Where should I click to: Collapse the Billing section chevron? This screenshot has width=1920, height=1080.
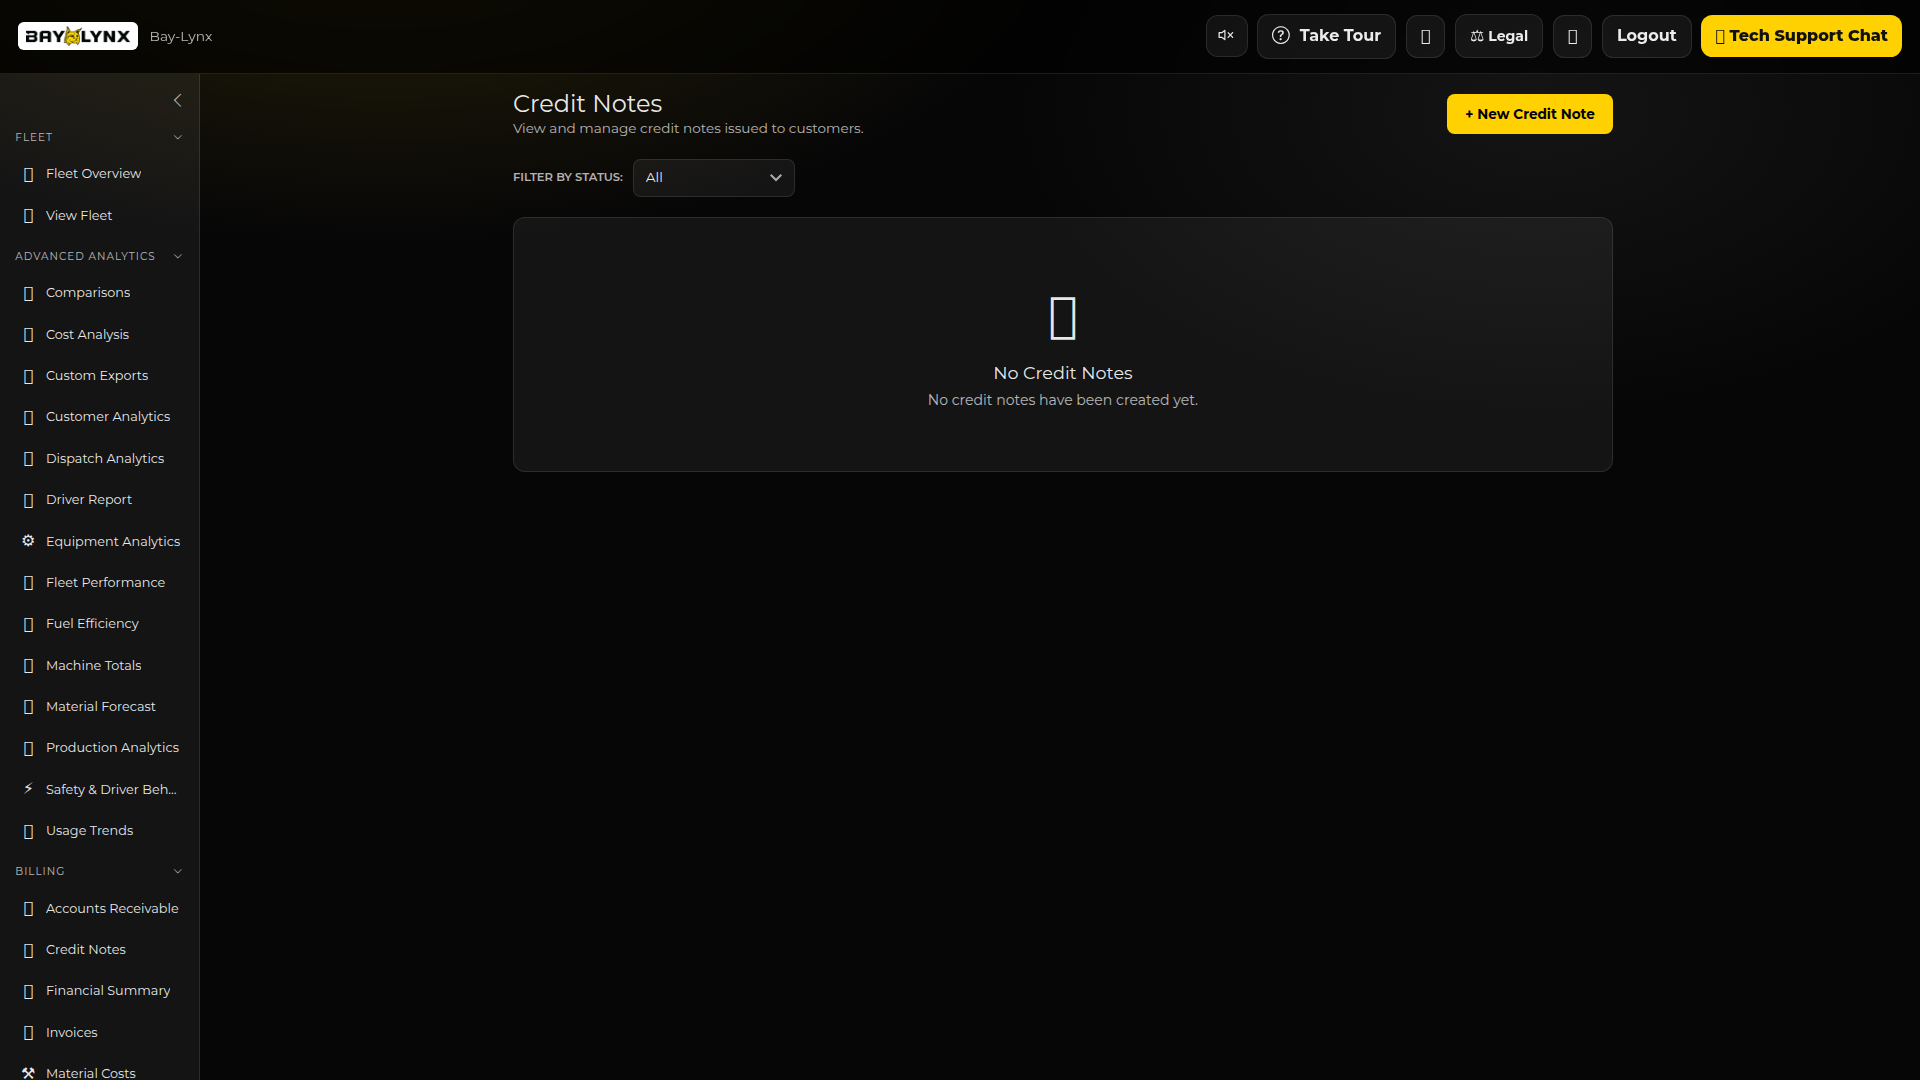[x=177, y=871]
